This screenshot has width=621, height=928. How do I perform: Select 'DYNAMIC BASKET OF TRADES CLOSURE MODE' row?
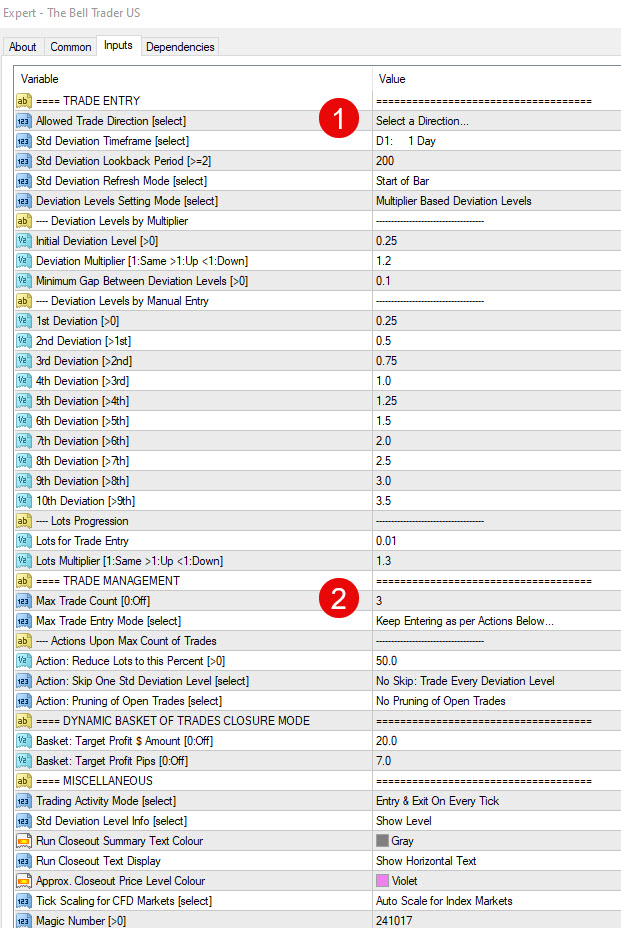tap(317, 721)
